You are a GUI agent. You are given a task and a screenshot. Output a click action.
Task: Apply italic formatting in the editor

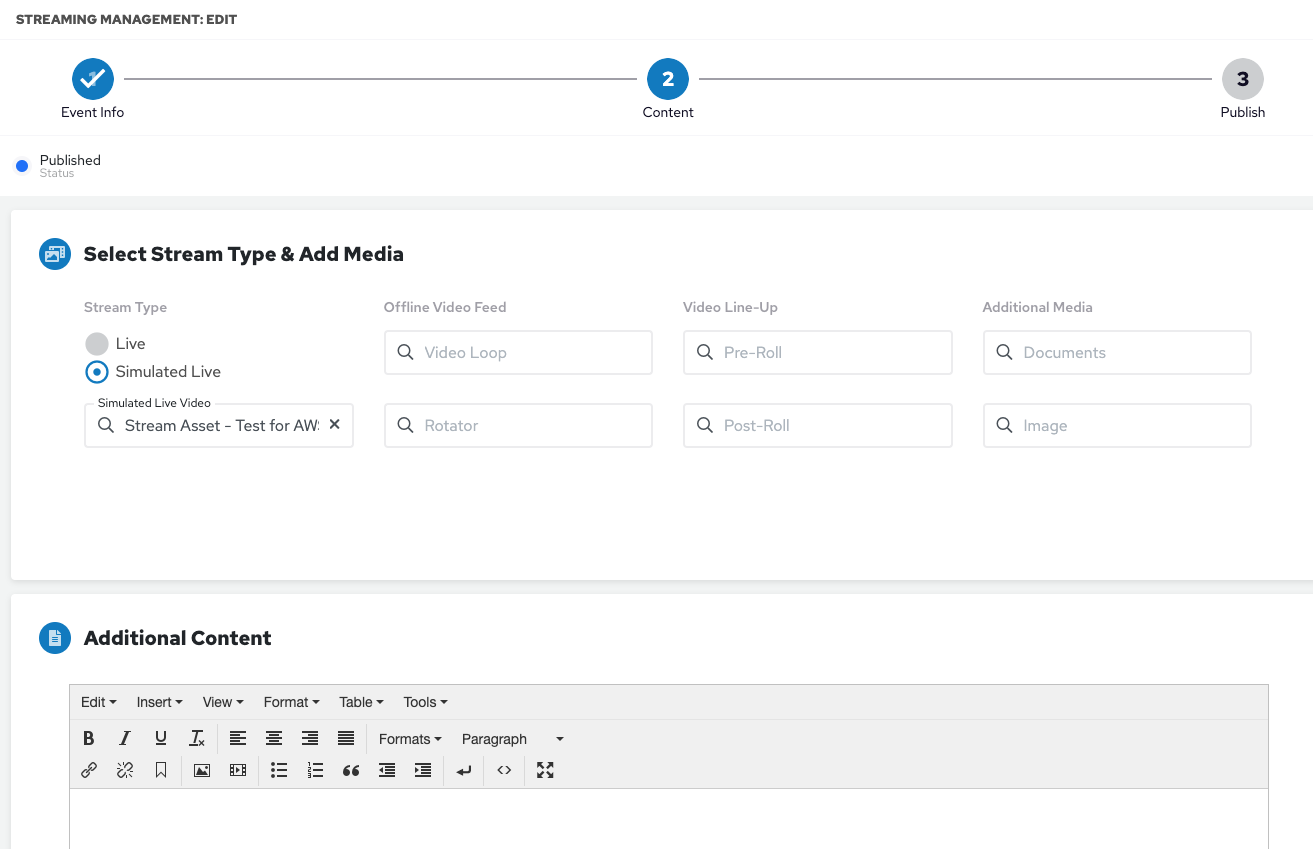(125, 739)
